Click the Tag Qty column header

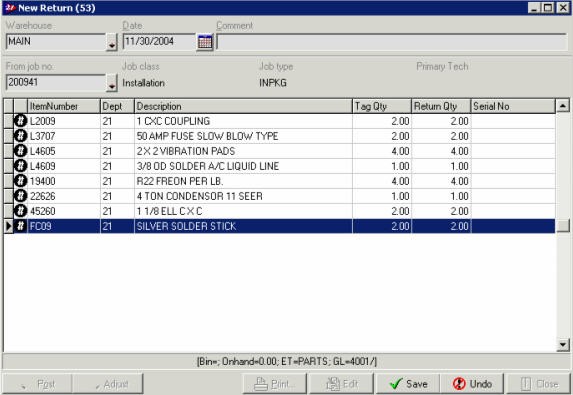tap(382, 106)
